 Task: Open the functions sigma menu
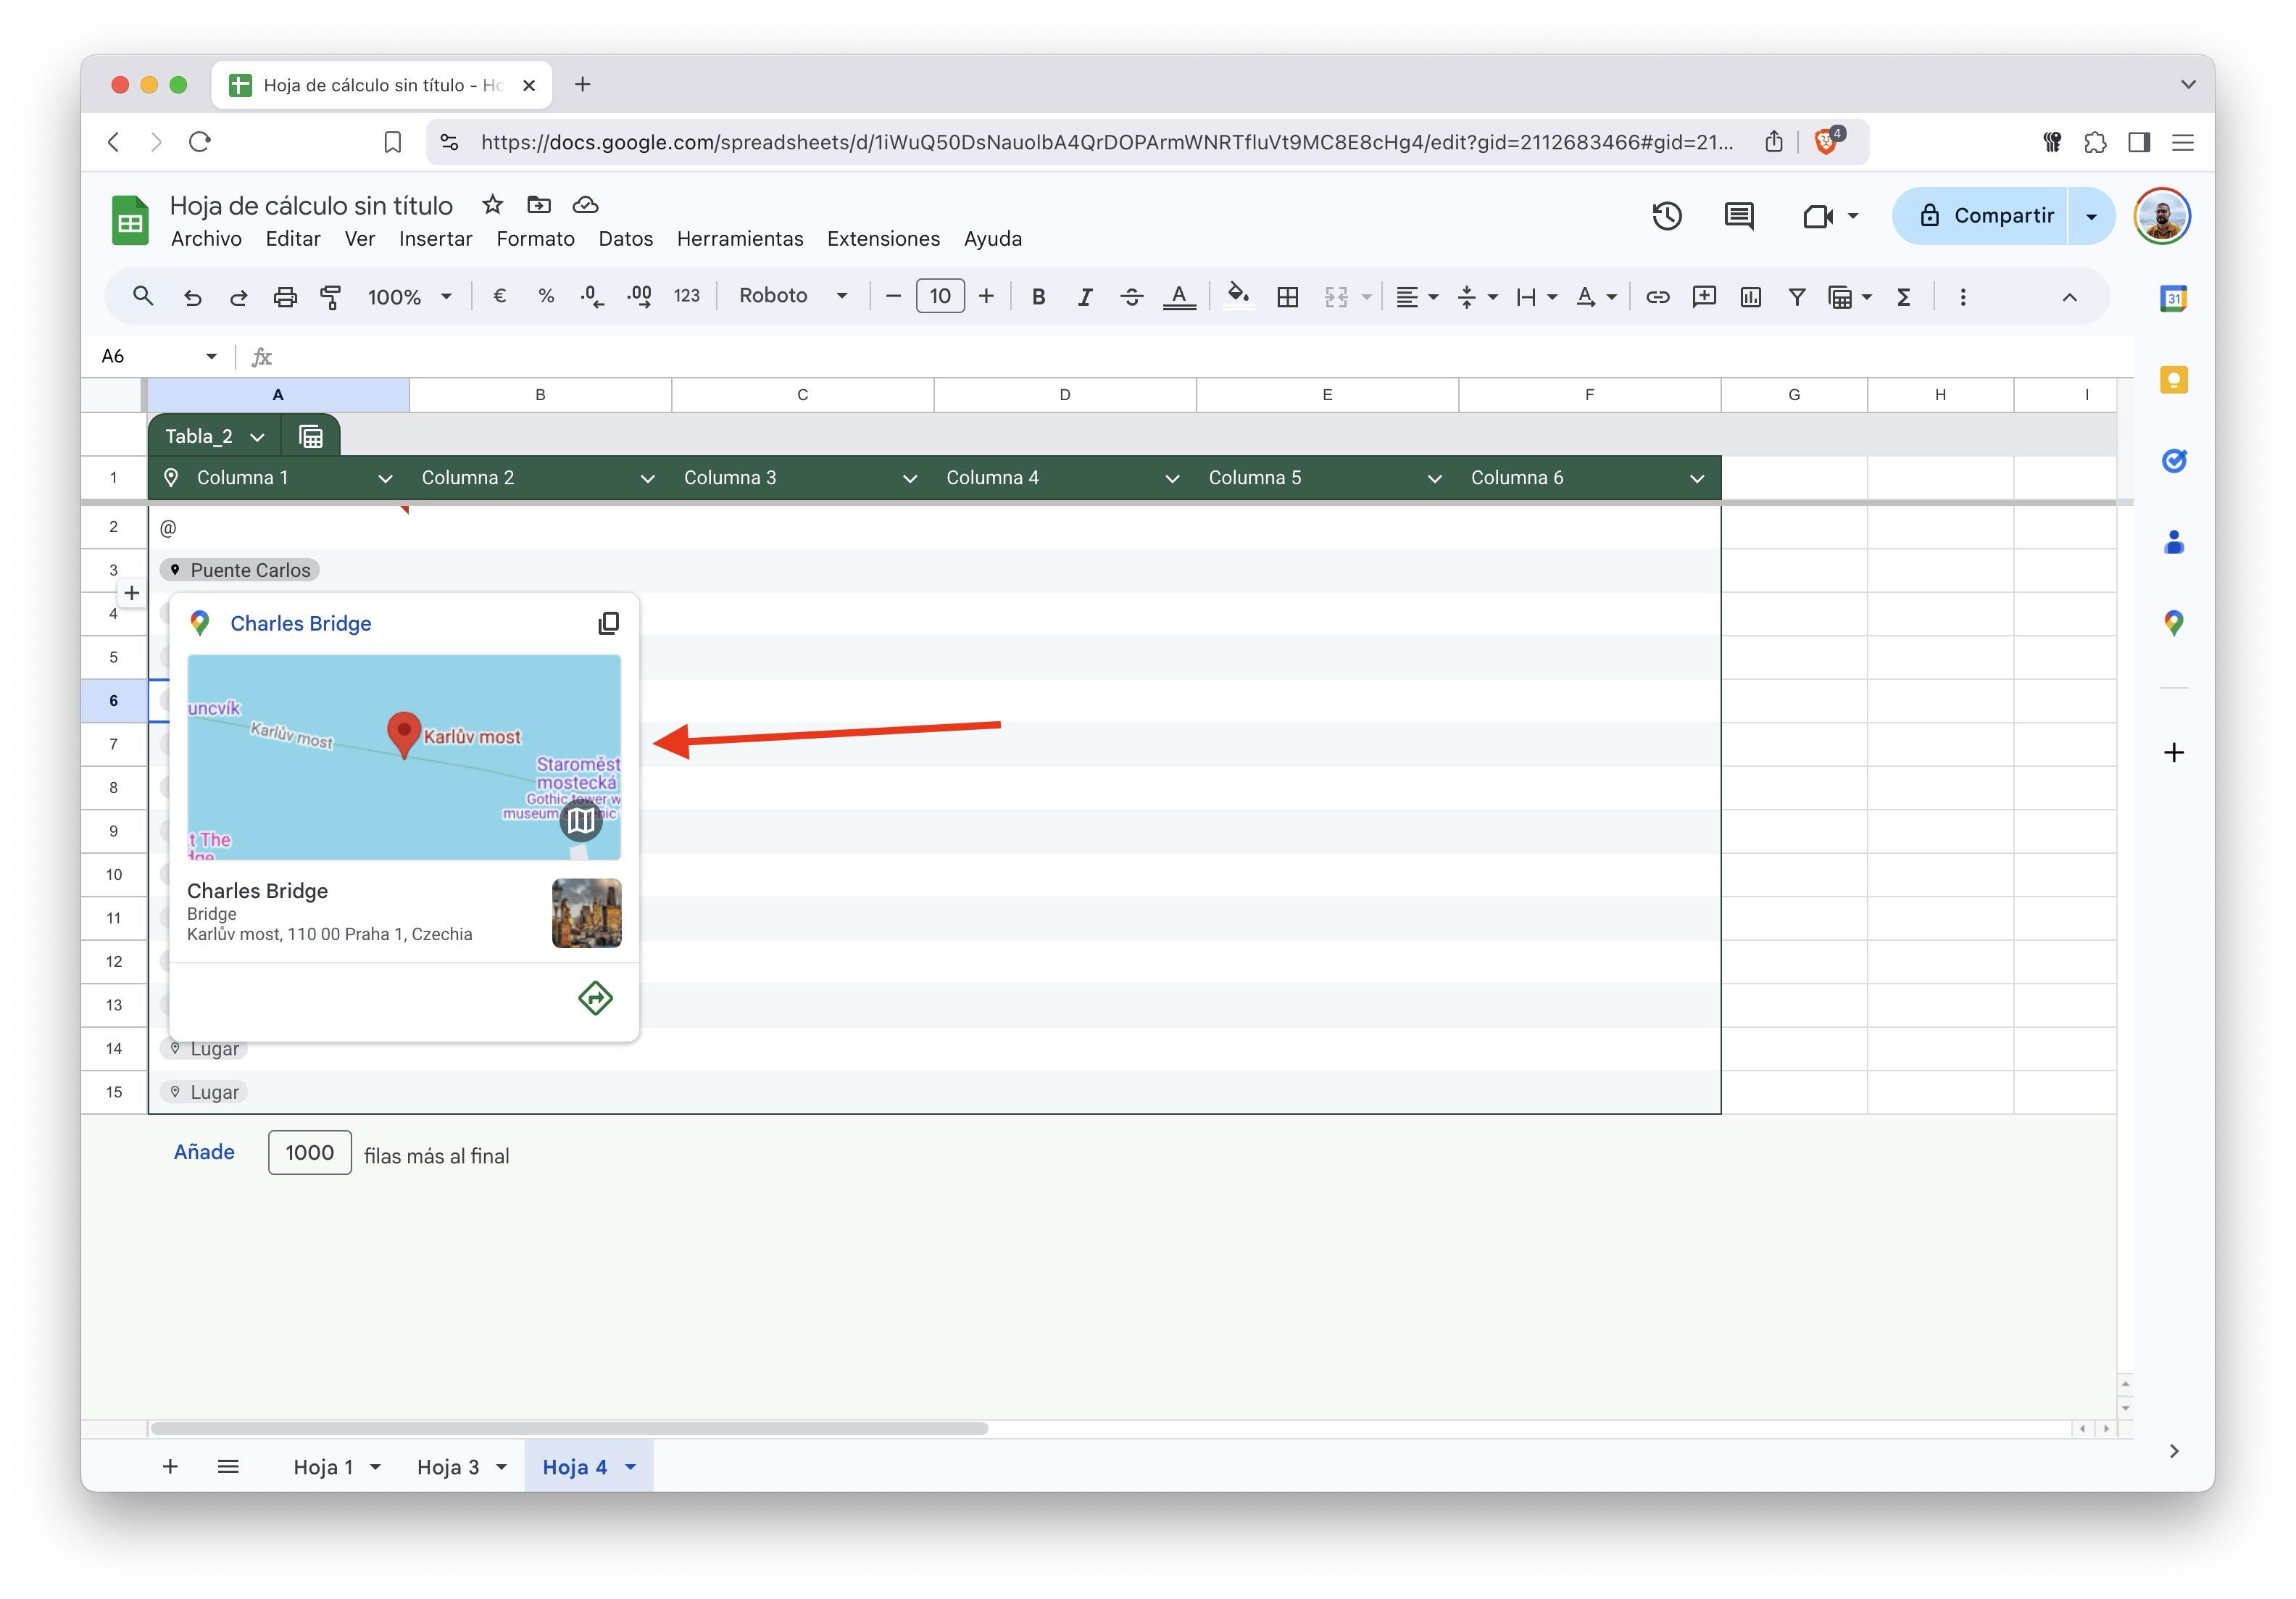tap(1903, 297)
